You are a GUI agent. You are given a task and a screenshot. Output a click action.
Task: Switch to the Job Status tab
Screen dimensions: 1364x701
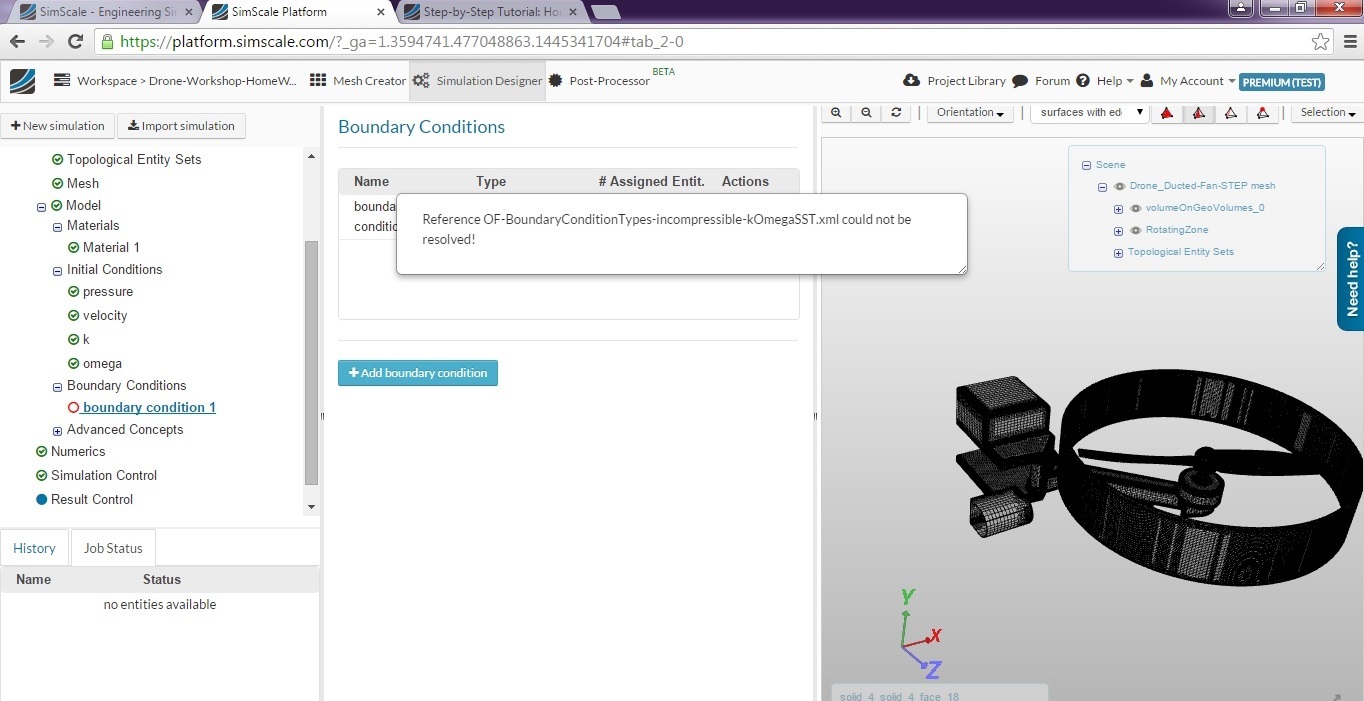(x=113, y=548)
